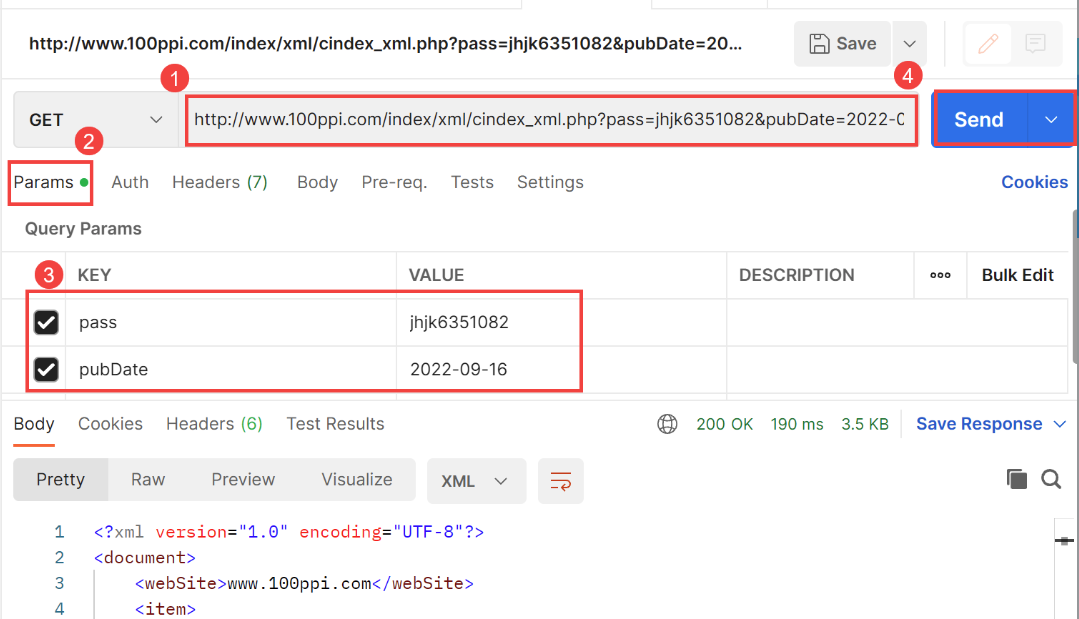Viewport: 1079px width, 619px height.
Task: Click the document tag on line 2
Action: point(145,557)
